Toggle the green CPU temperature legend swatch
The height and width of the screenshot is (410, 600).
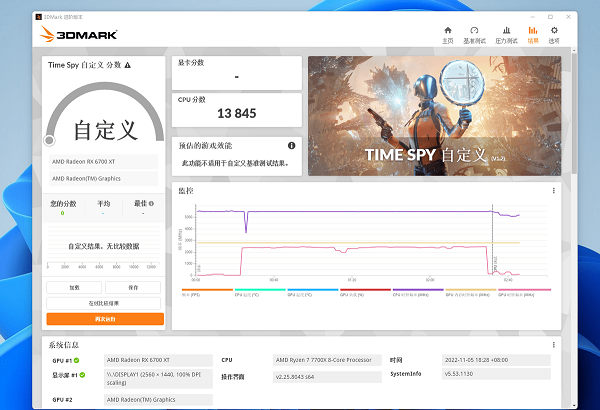[260, 290]
